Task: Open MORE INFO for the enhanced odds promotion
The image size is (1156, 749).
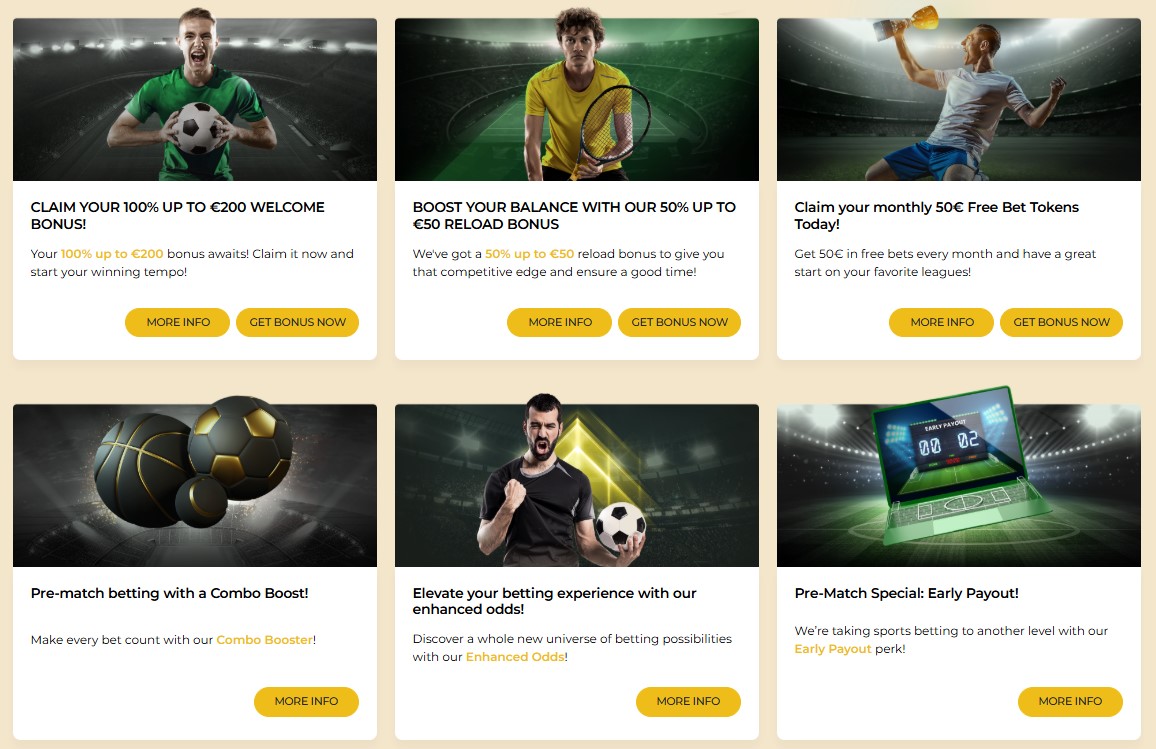Action: click(688, 701)
